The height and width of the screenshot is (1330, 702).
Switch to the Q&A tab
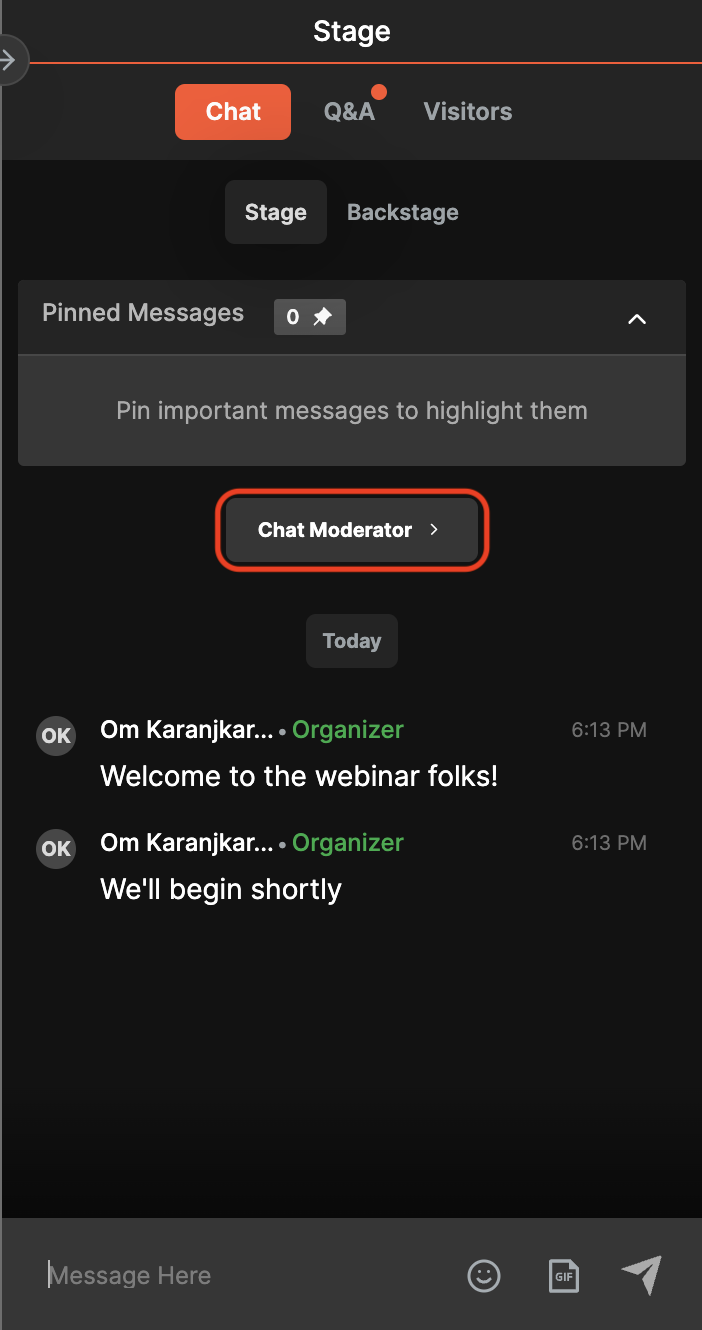(x=349, y=111)
